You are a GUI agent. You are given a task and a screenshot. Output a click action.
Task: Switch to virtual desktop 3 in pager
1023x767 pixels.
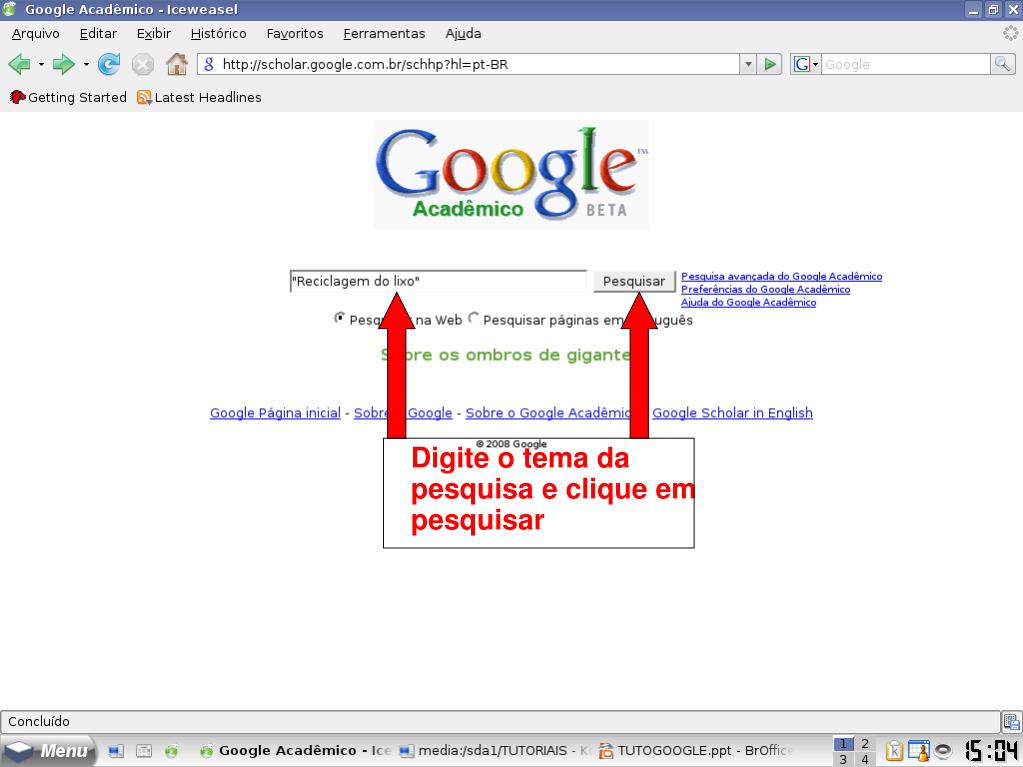point(844,759)
